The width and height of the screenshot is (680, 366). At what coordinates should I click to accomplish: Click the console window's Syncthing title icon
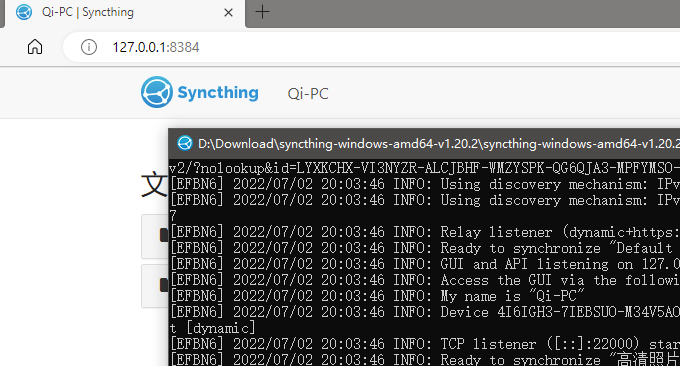click(x=185, y=143)
